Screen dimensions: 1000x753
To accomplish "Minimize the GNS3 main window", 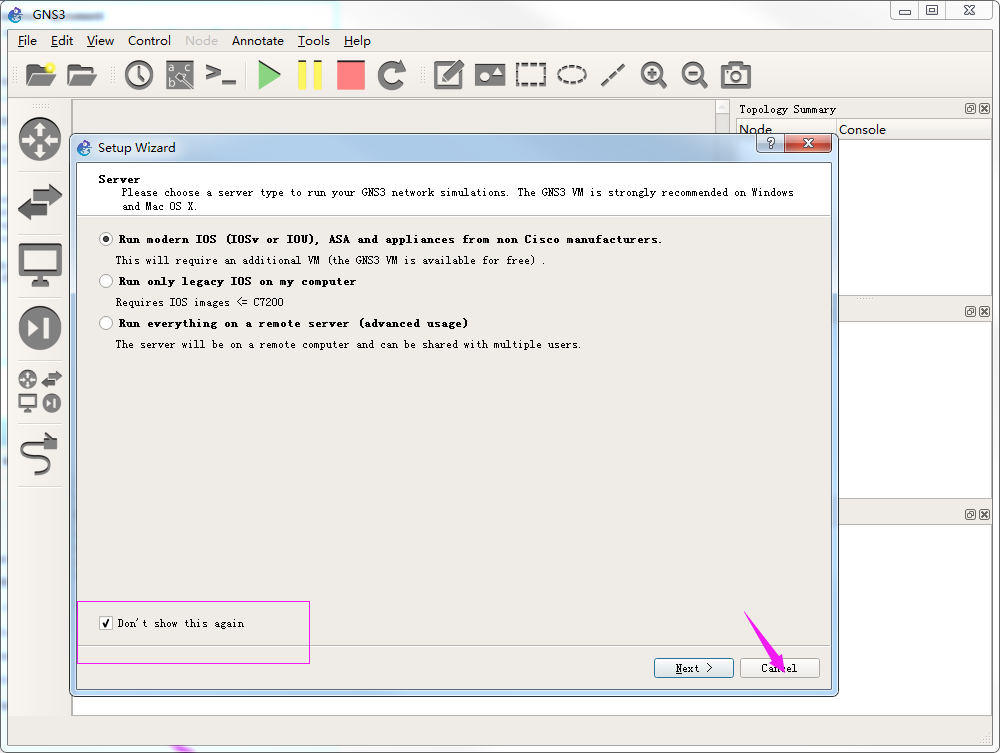I will pos(904,11).
